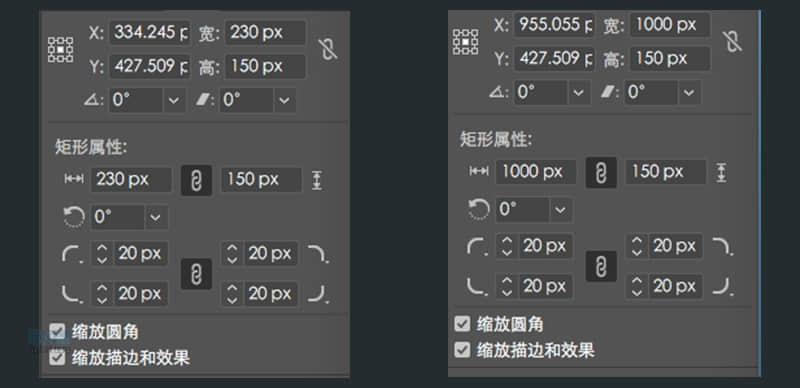Click the rectangle height icon in left panel
This screenshot has height=388, width=800.
click(x=317, y=180)
